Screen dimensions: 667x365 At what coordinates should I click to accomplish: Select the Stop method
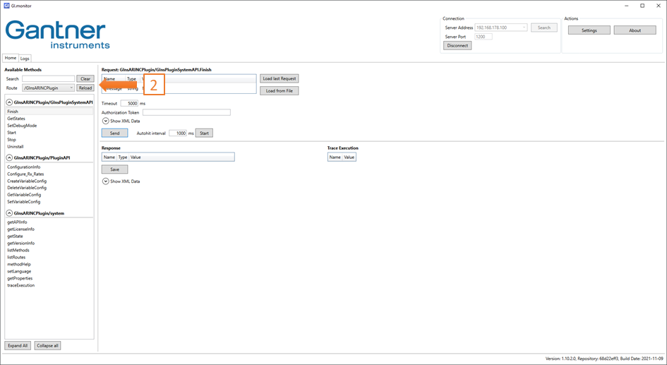point(11,140)
